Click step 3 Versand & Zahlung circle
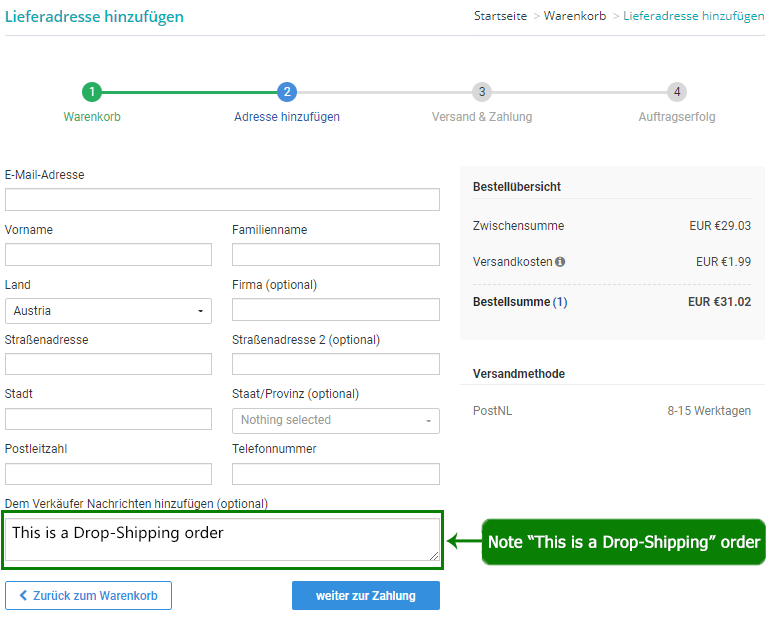 tap(482, 92)
